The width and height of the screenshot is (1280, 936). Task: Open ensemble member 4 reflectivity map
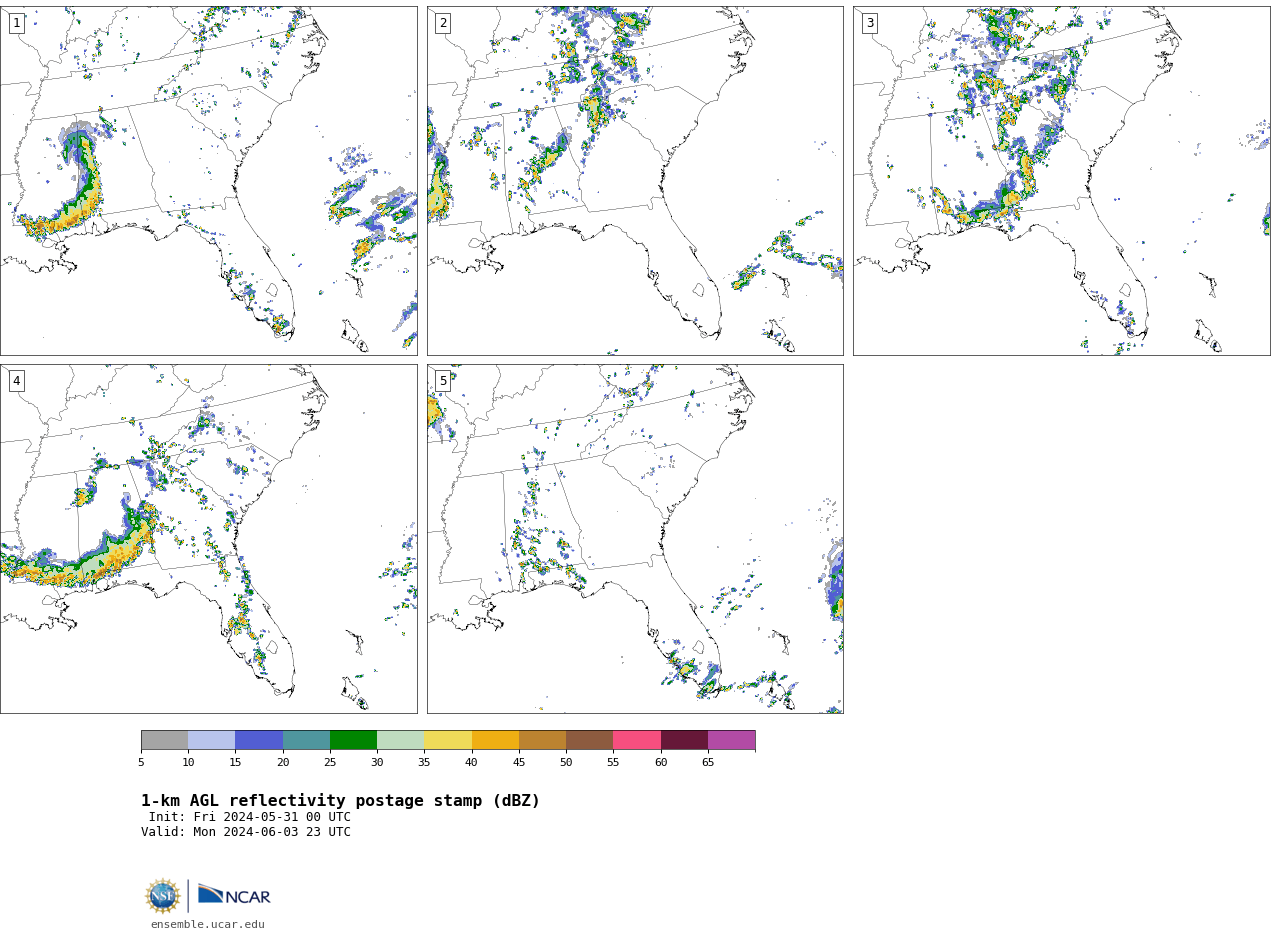(208, 539)
